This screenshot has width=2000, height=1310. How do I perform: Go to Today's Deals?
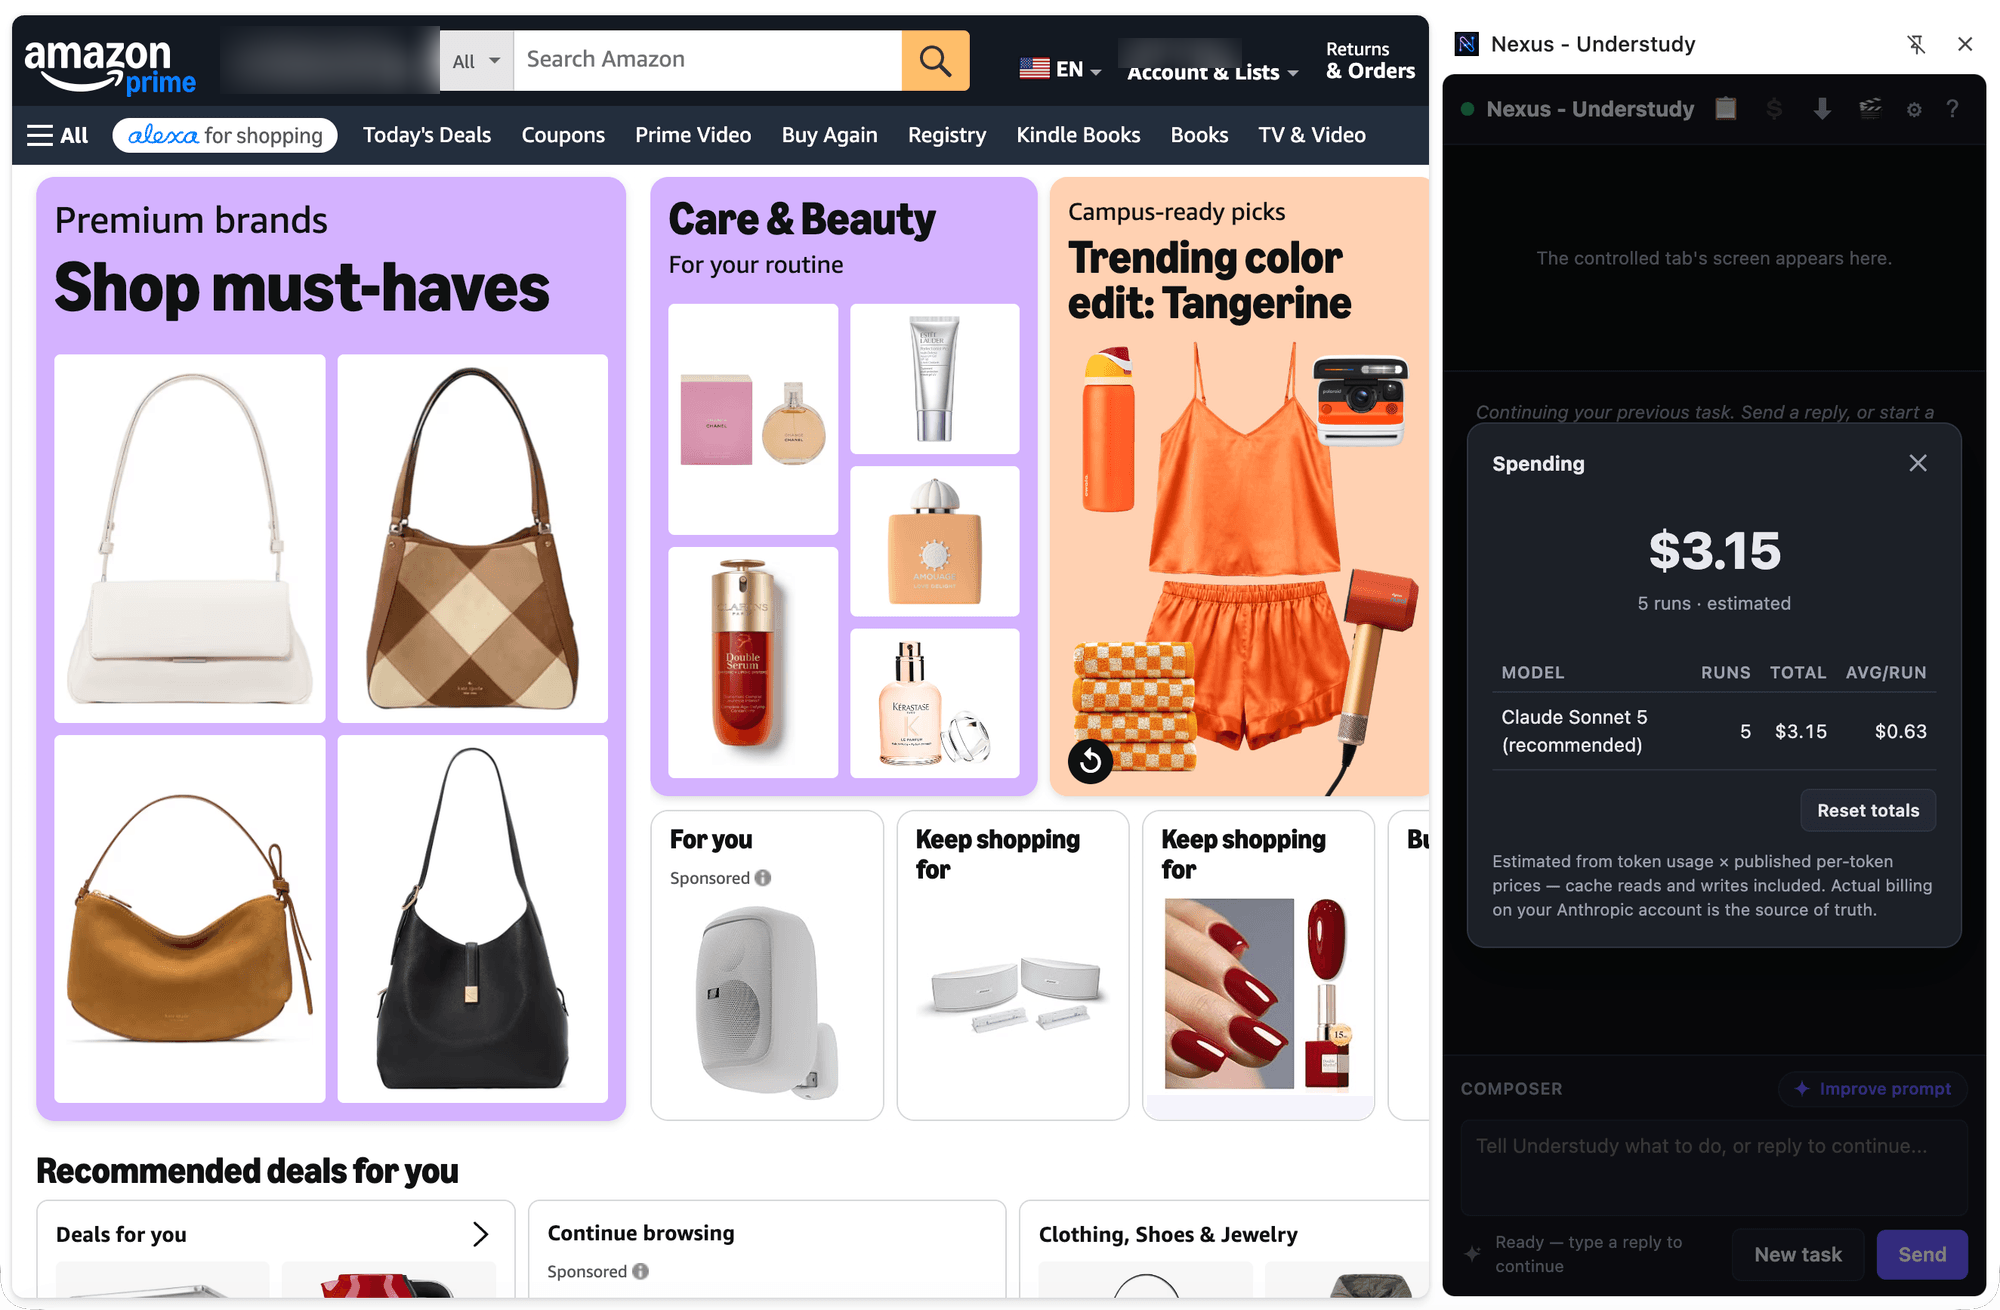point(427,135)
